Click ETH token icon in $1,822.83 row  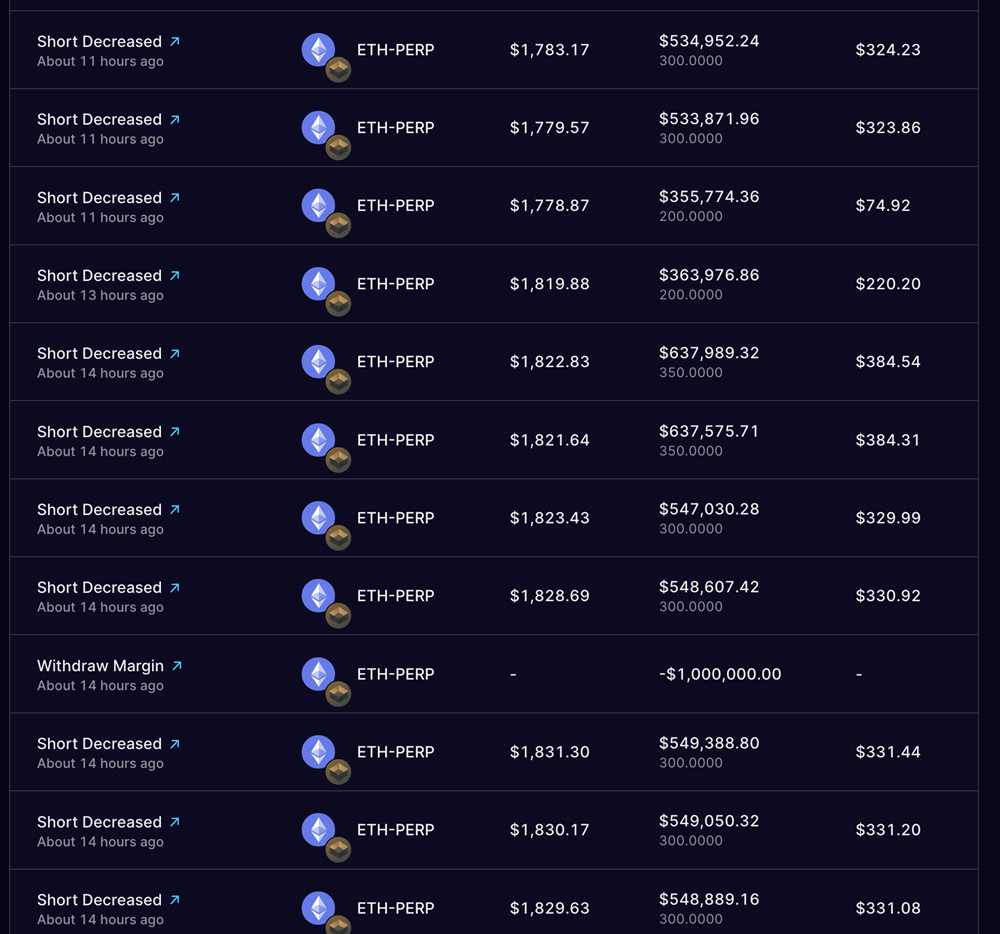coord(318,361)
